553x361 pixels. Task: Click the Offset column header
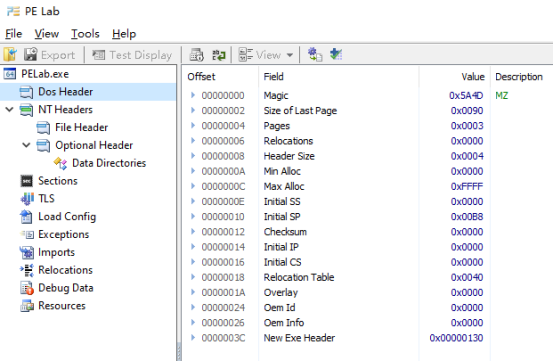click(201, 77)
